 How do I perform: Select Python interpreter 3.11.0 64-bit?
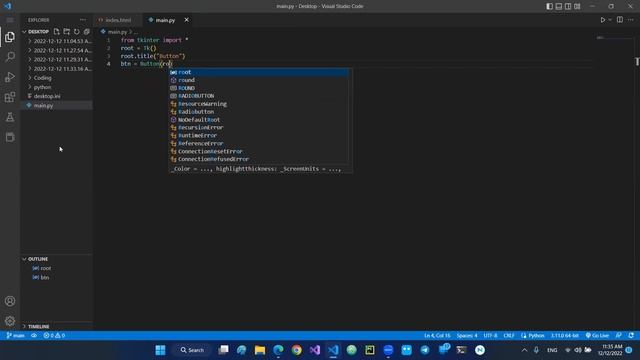point(564,336)
